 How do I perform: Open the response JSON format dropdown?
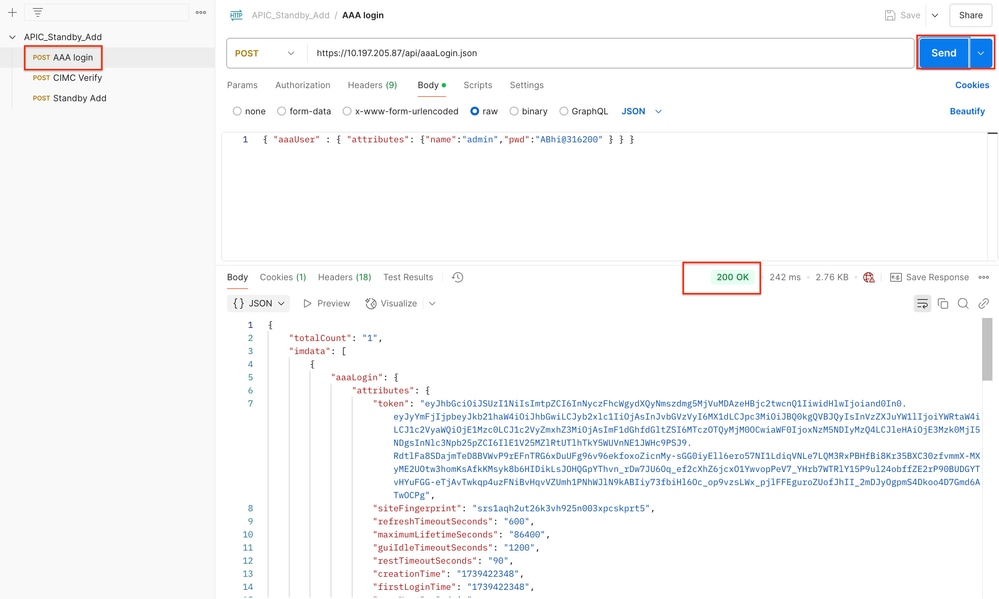(x=258, y=304)
